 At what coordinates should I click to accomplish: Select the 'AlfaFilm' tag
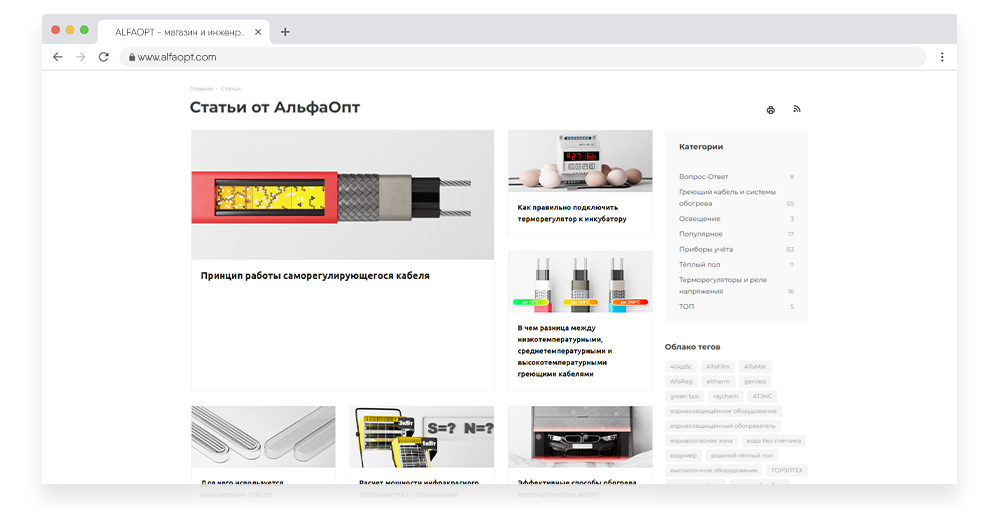718,367
